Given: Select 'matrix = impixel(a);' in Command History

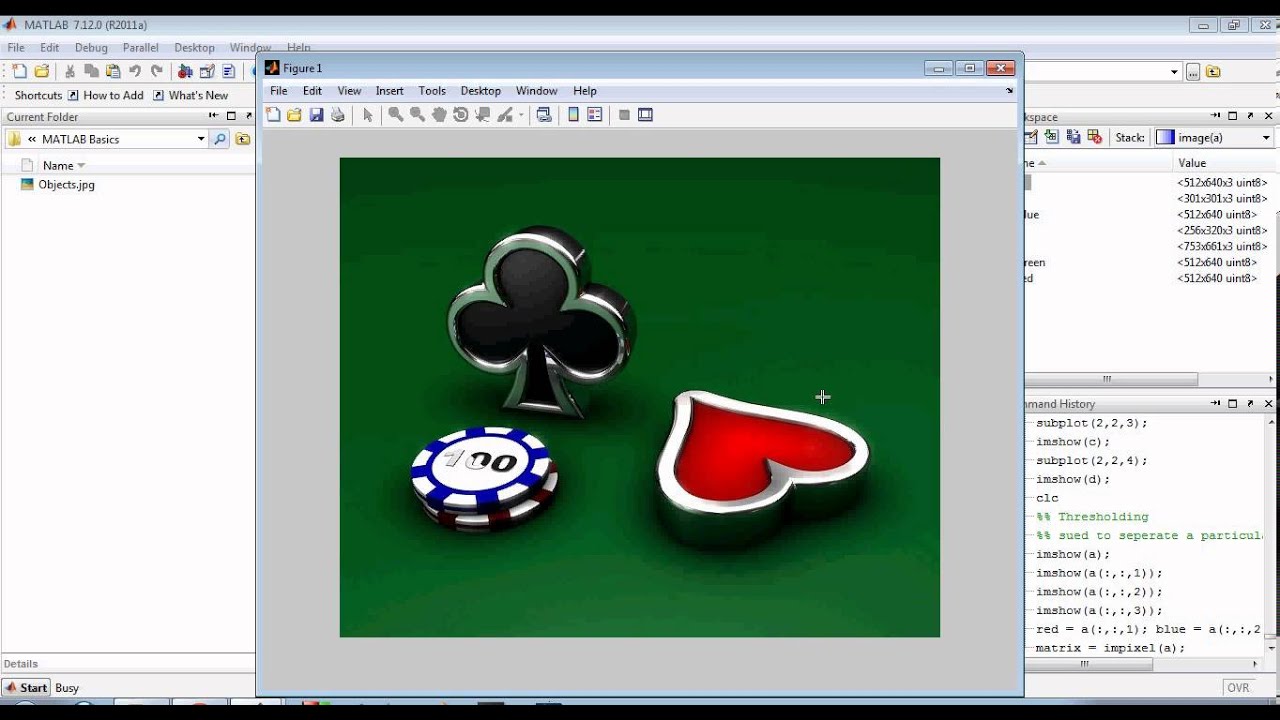Looking at the screenshot, I should [x=1110, y=648].
